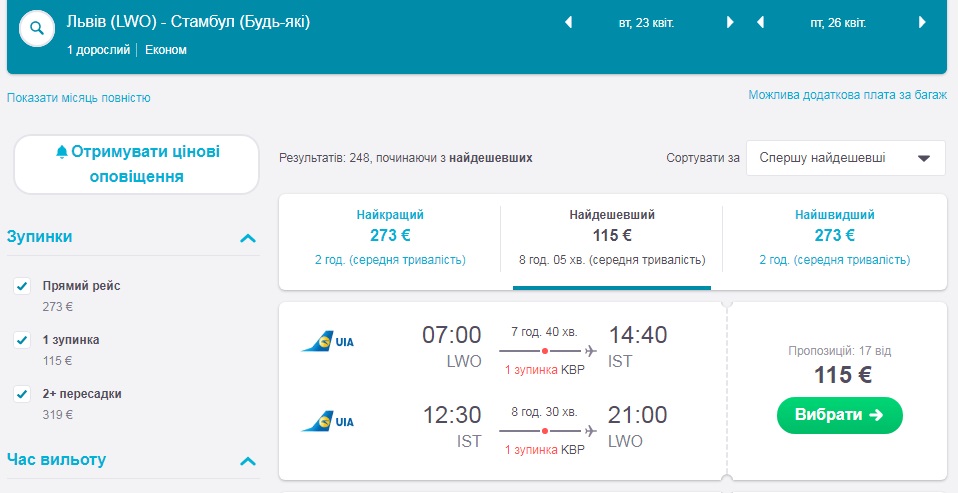
Task: Click the search magnifier icon
Action: pyautogui.click(x=37, y=28)
